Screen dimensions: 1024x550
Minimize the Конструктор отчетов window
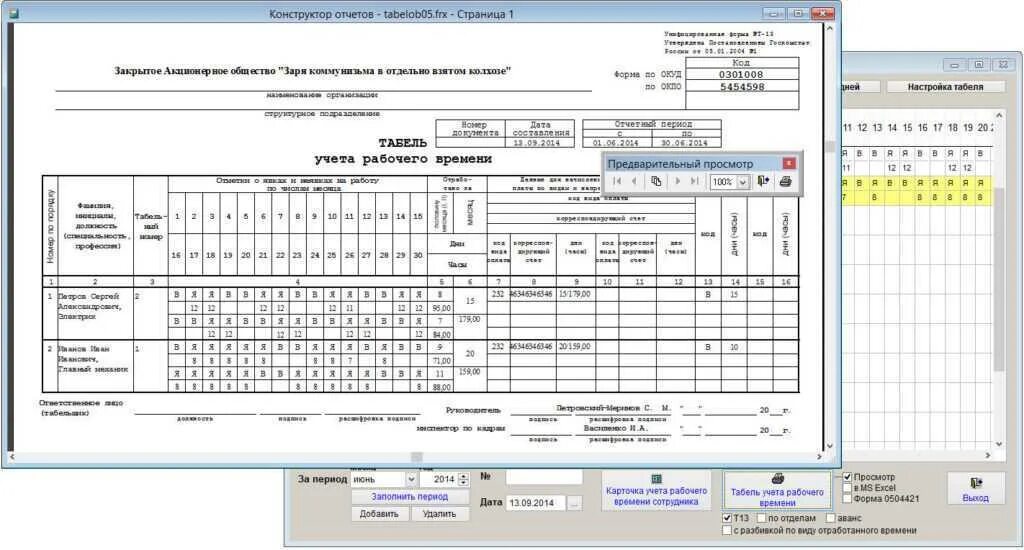pos(773,14)
